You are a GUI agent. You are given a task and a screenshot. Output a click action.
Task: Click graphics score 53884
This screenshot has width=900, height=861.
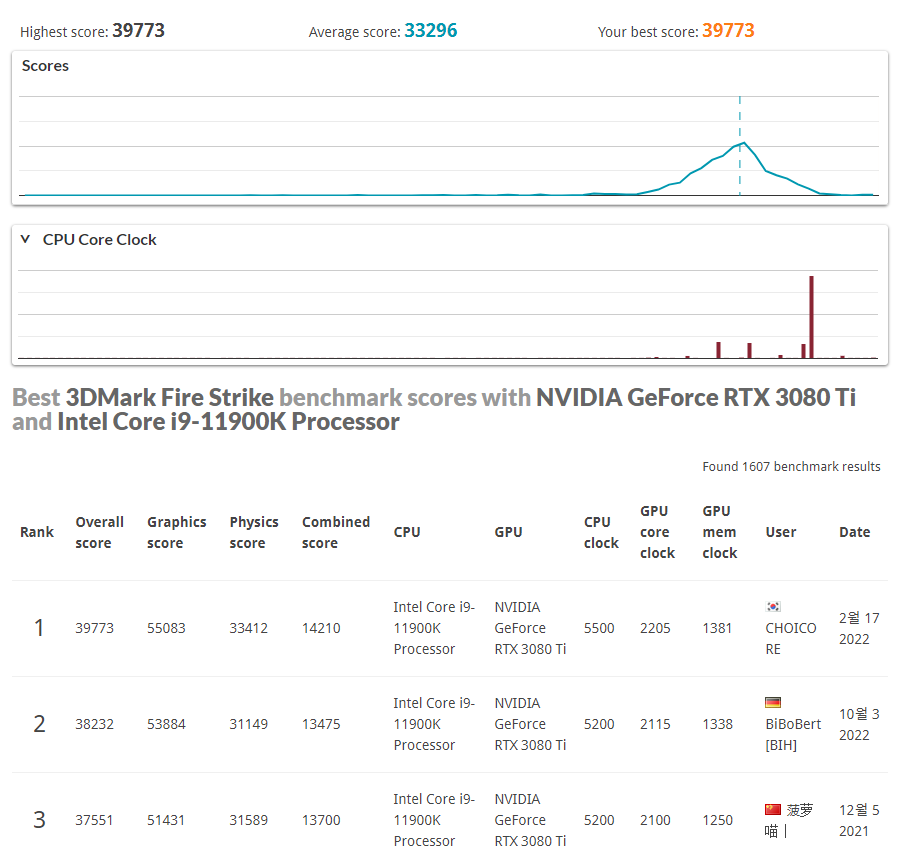[166, 724]
